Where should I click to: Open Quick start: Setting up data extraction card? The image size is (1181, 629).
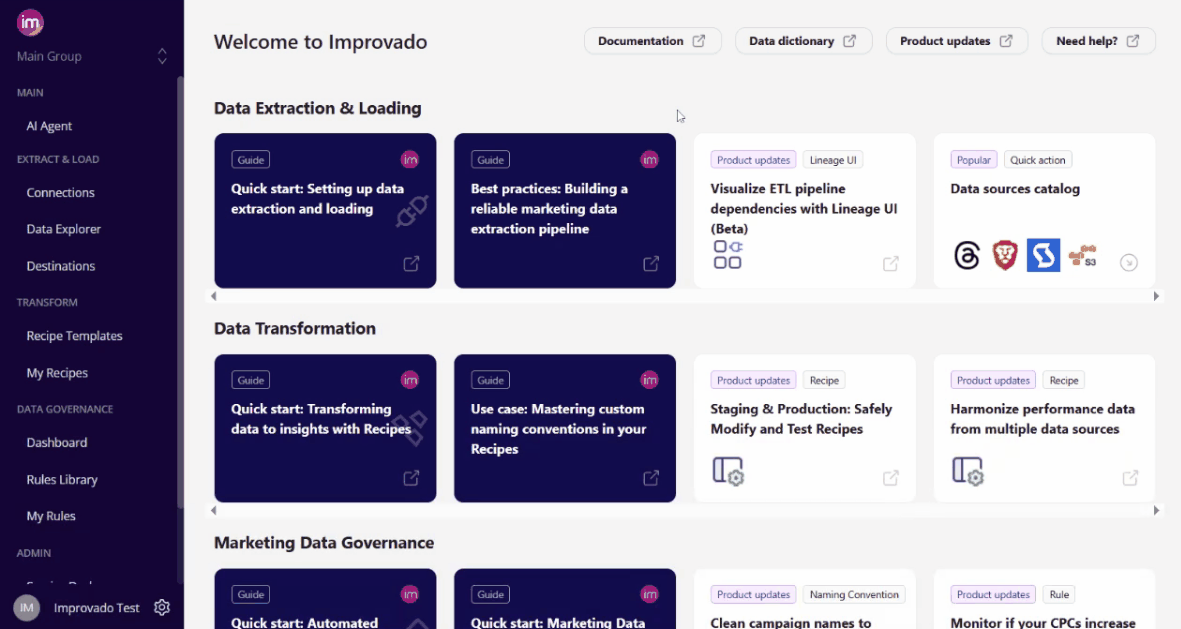click(x=325, y=210)
